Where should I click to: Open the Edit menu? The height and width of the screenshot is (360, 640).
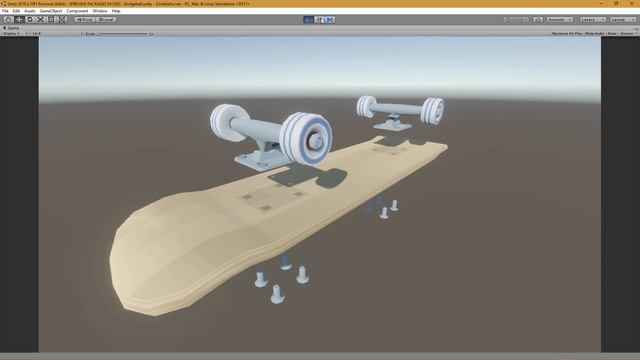click(x=16, y=11)
